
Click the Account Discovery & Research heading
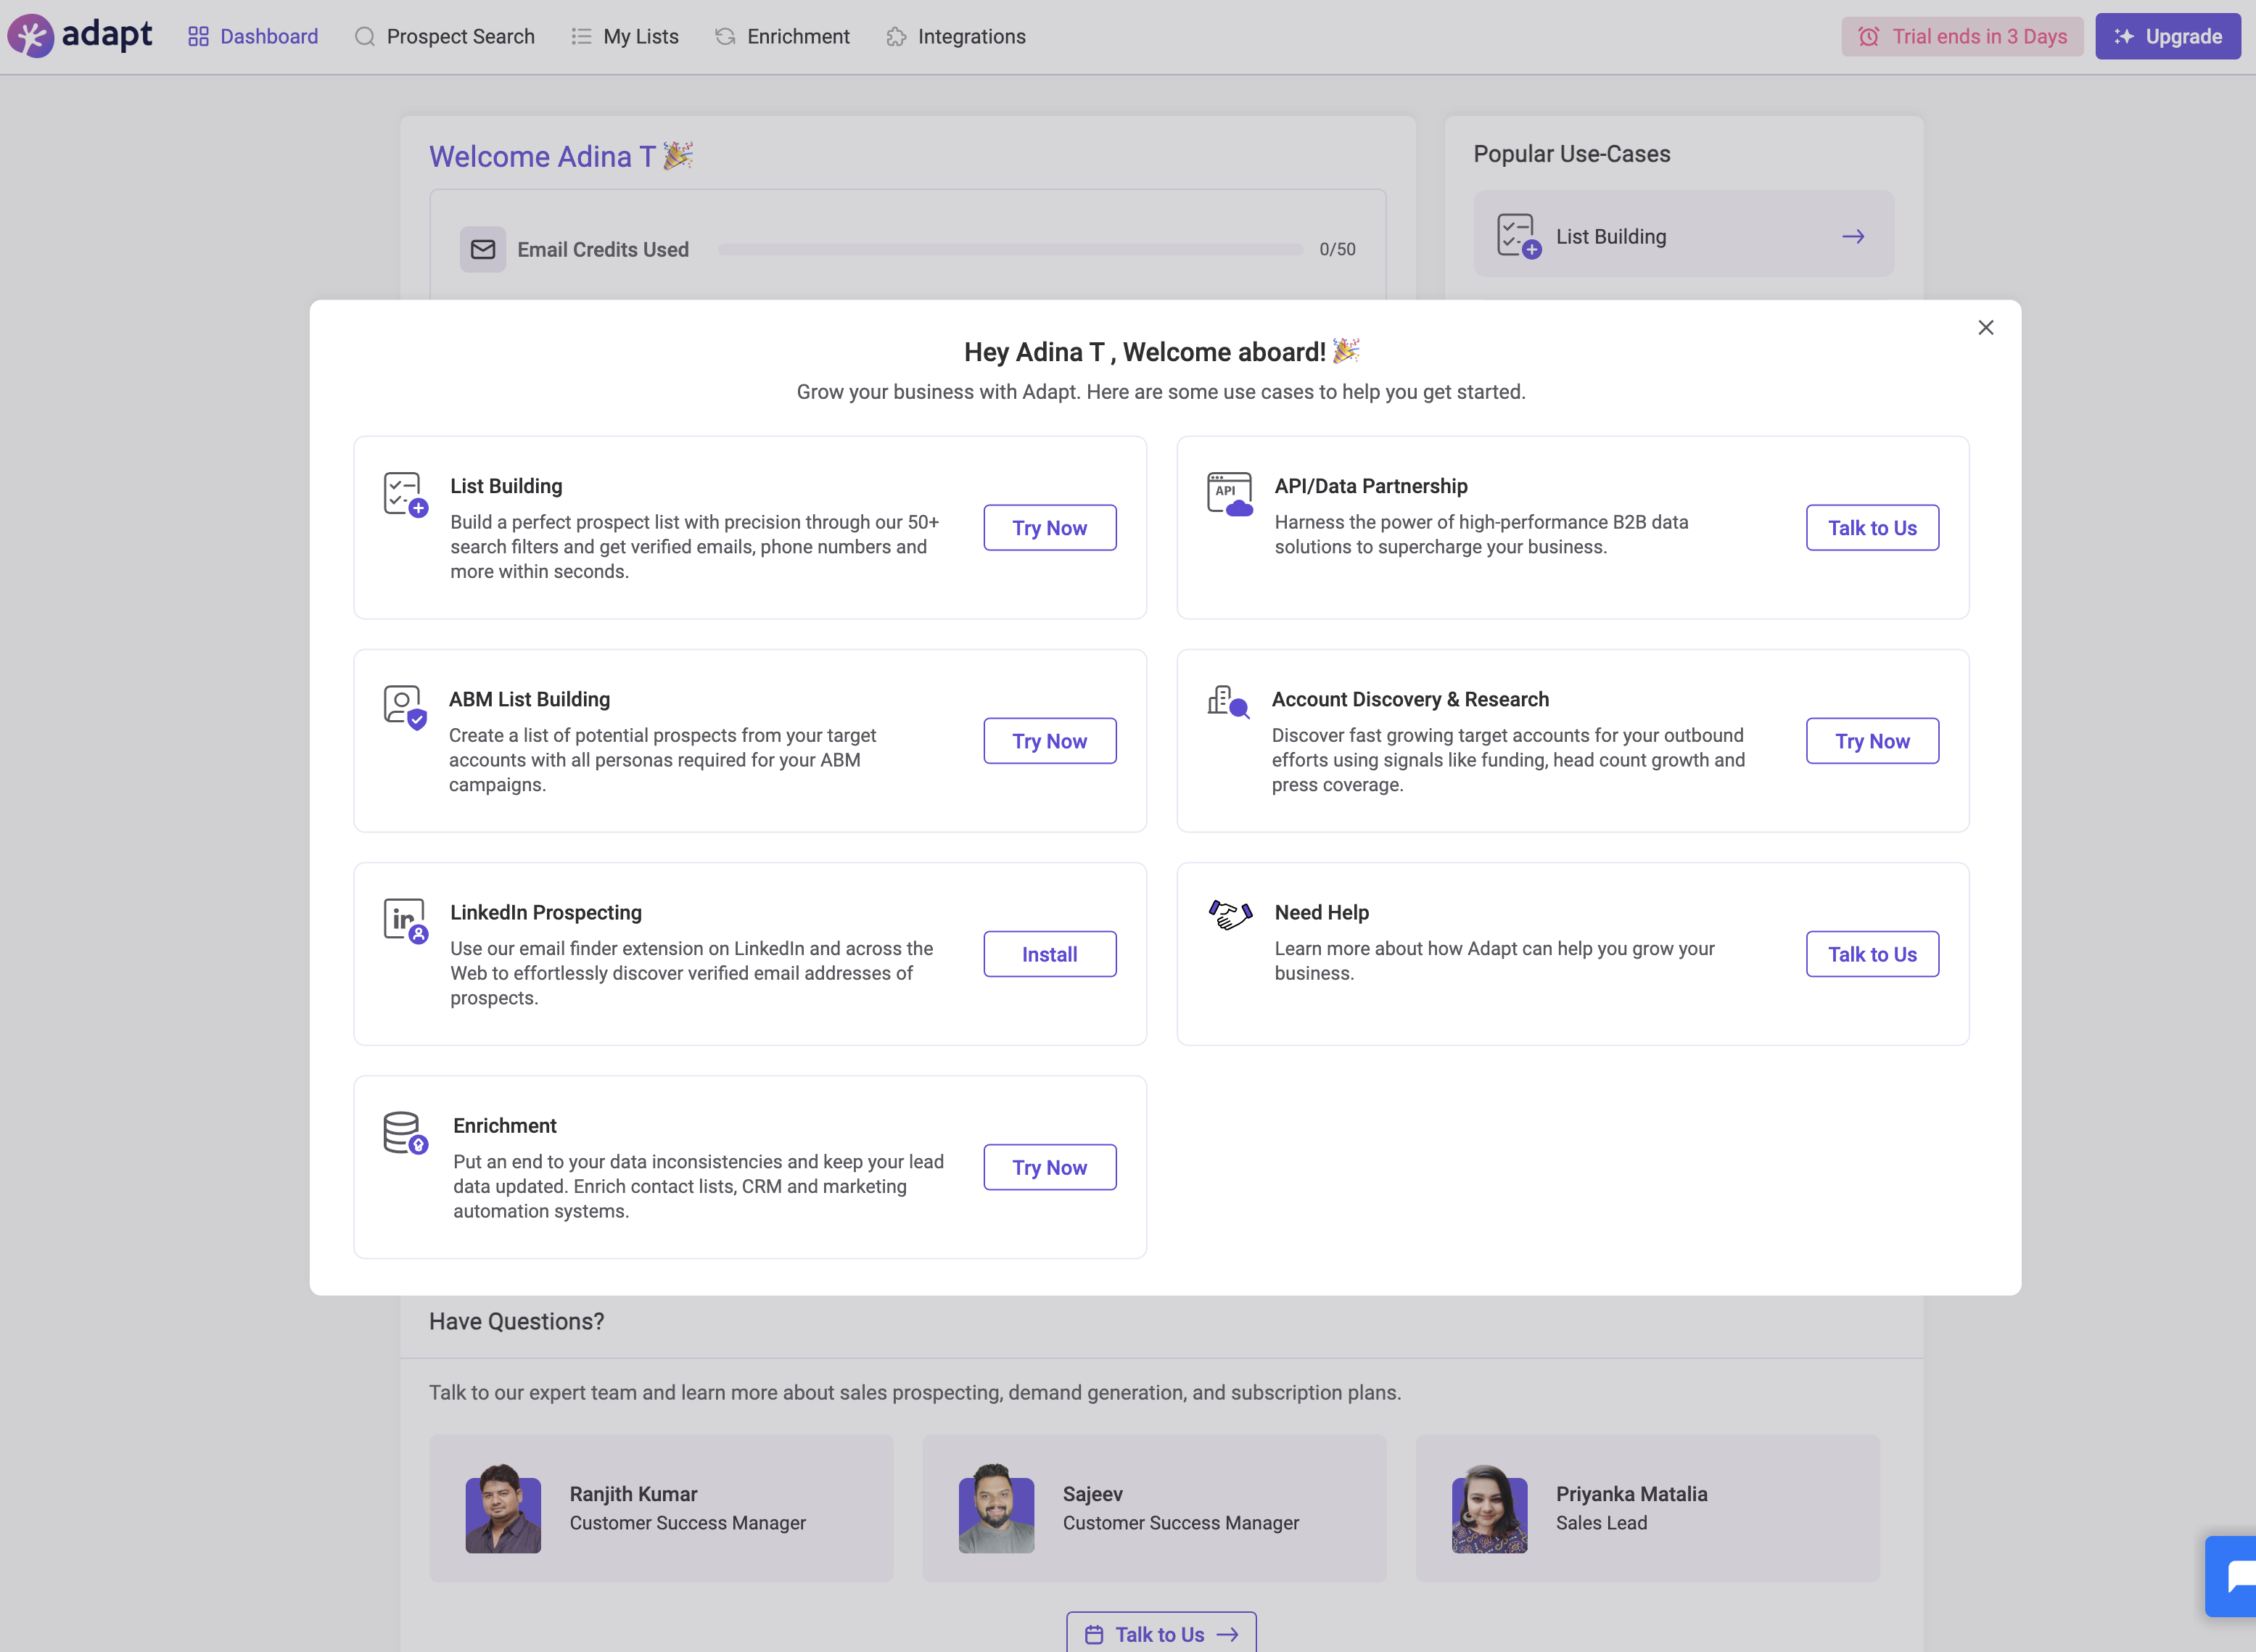[x=1410, y=699]
